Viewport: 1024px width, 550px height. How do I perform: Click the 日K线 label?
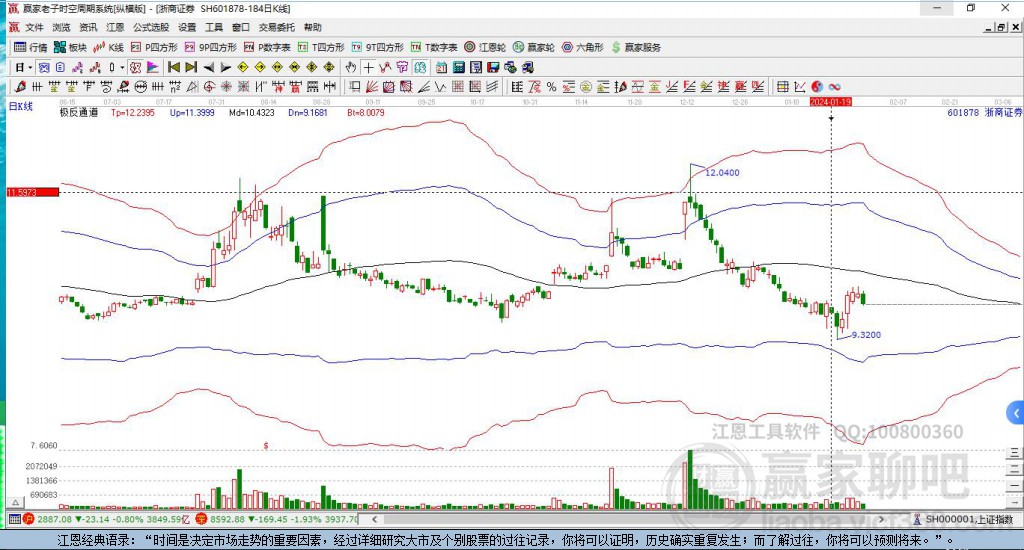pos(20,106)
